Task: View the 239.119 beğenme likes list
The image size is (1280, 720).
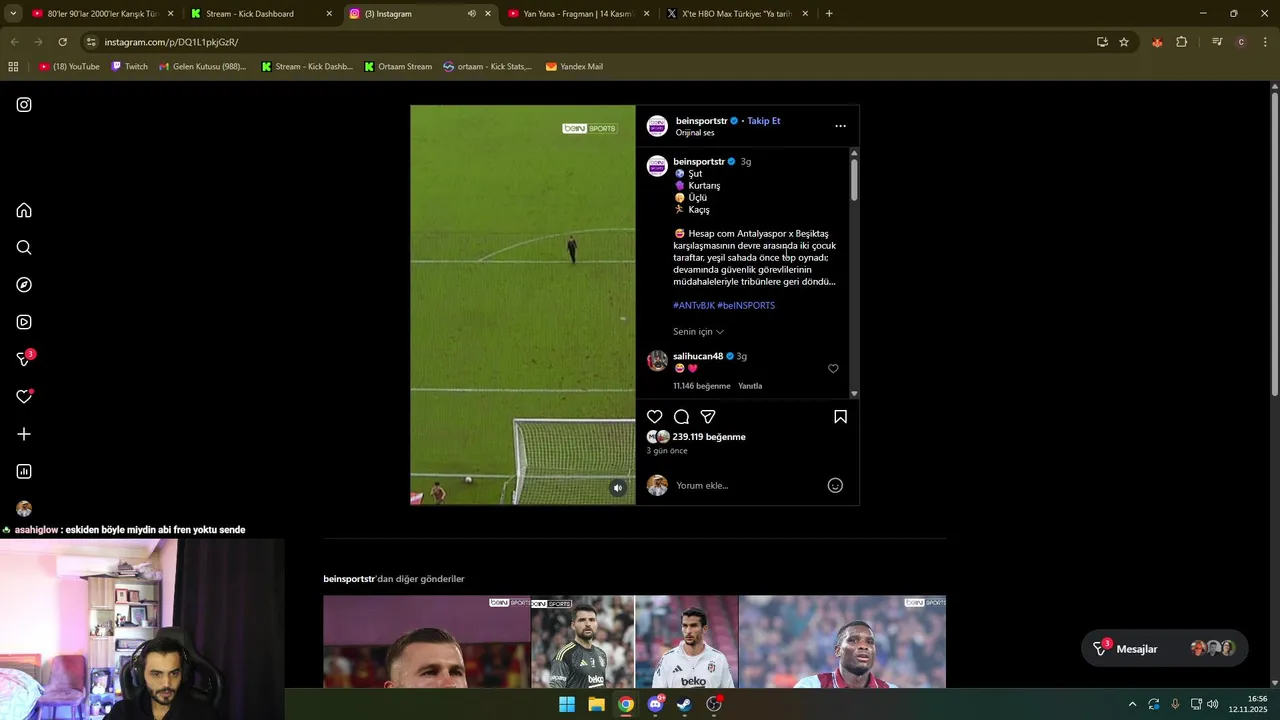Action: [x=709, y=437]
